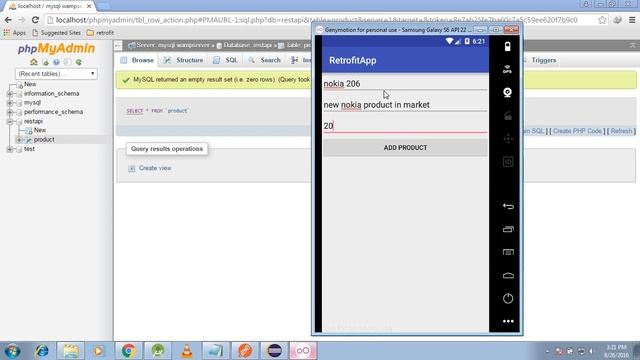This screenshot has width=640, height=360.
Task: Tap the ADD PRODUCT button
Action: click(x=405, y=148)
